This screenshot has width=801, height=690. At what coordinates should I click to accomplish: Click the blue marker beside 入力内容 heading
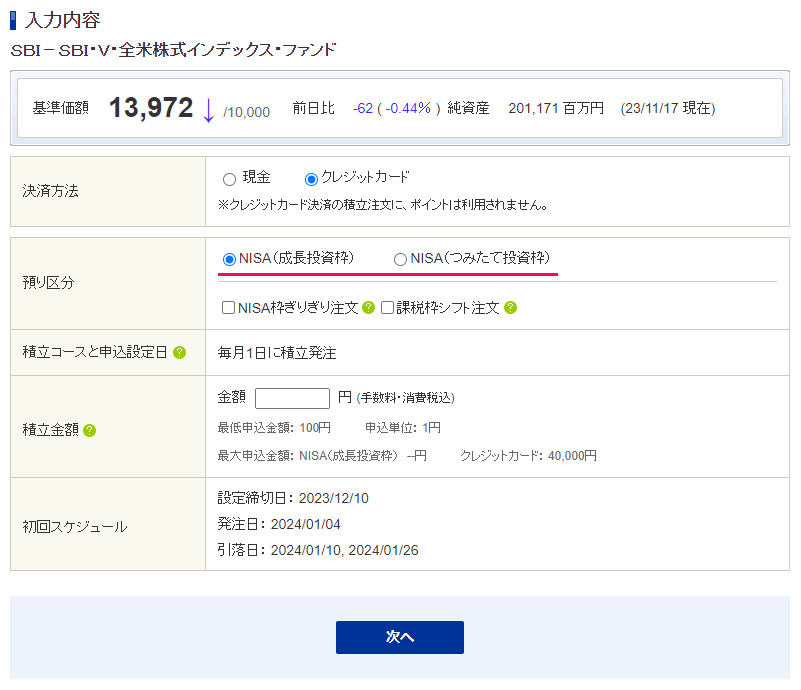click(13, 19)
